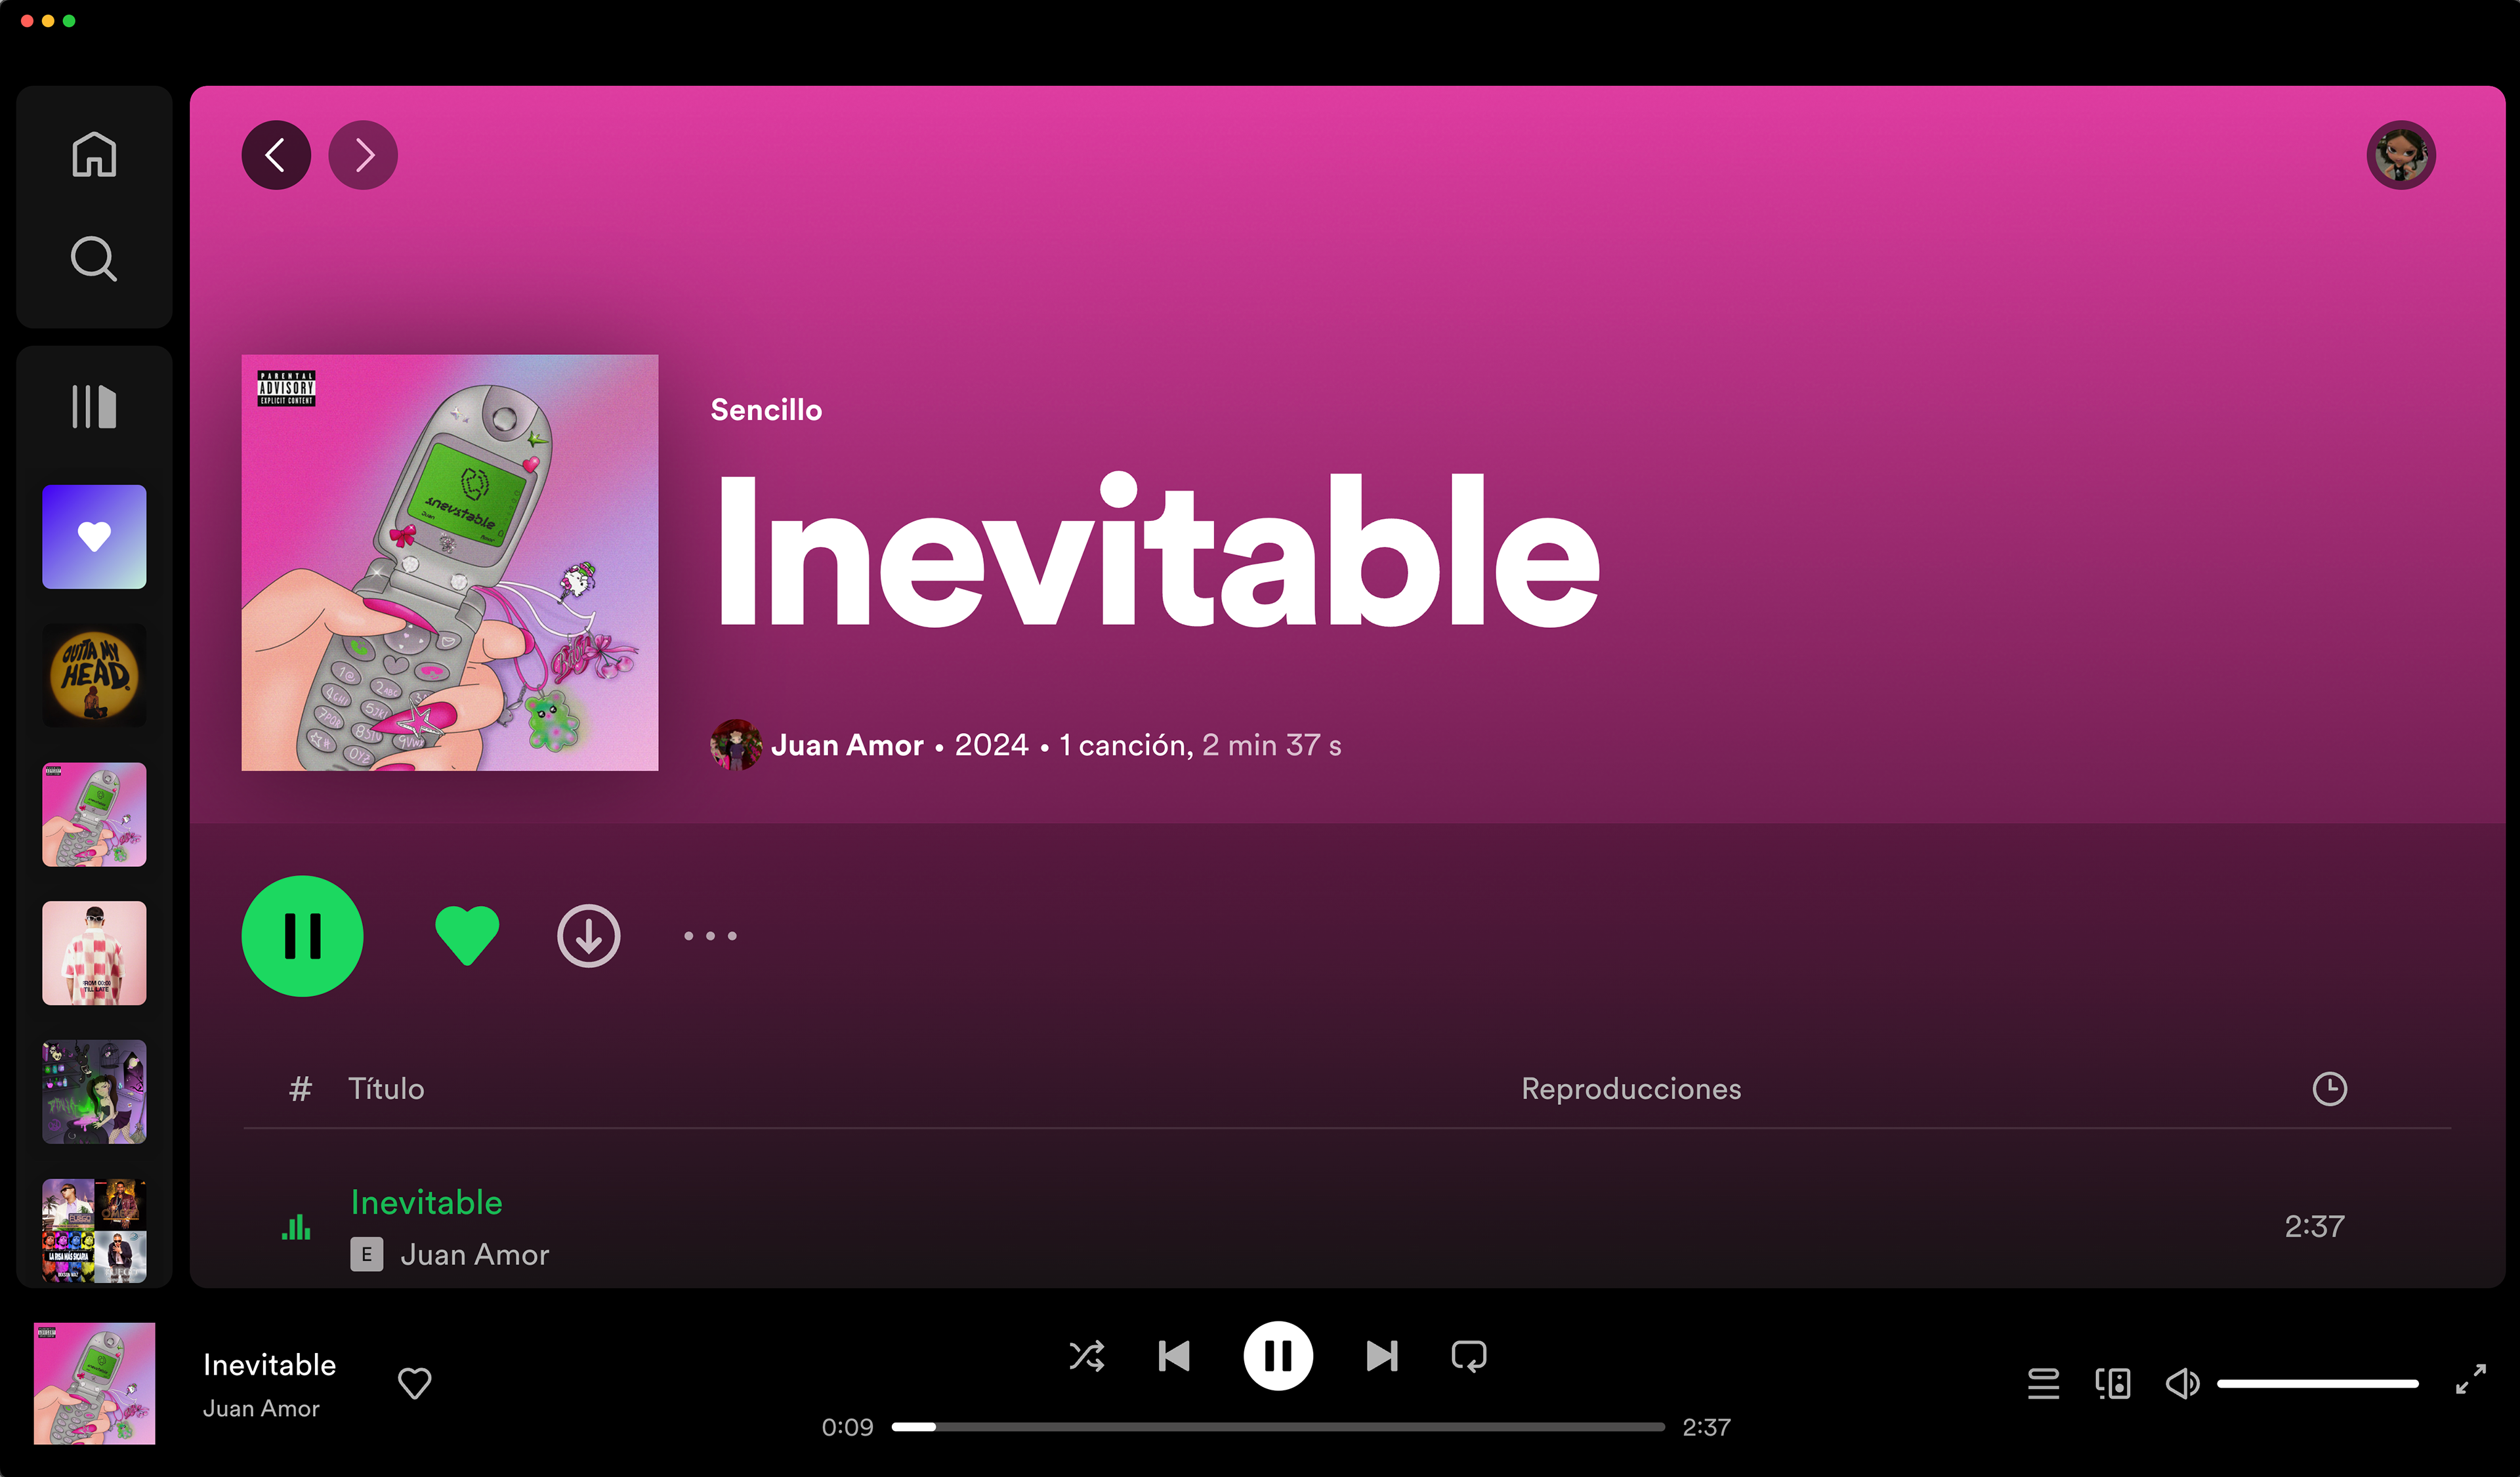Open Search from the sidebar
Viewport: 2520px width, 1477px height.
[94, 259]
